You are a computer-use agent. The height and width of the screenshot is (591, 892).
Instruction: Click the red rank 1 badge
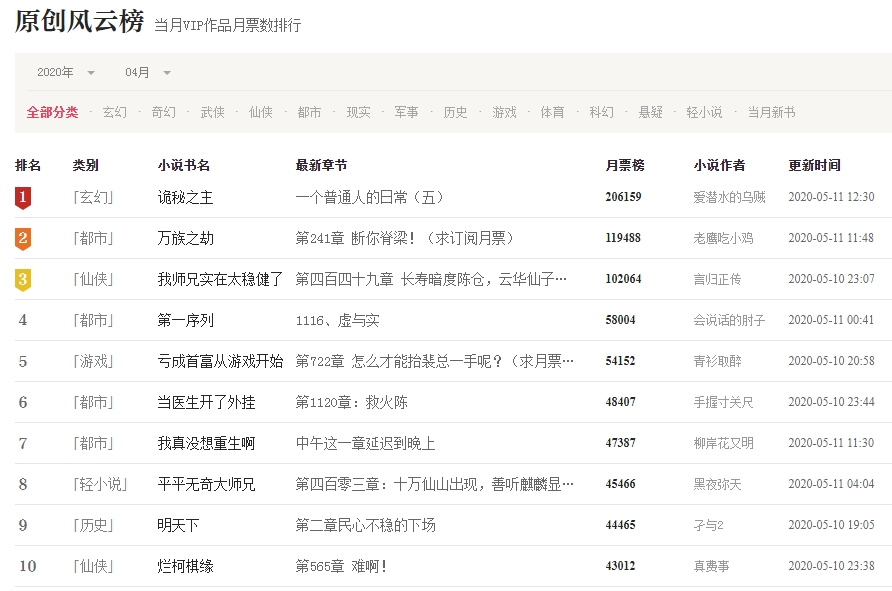(23, 198)
